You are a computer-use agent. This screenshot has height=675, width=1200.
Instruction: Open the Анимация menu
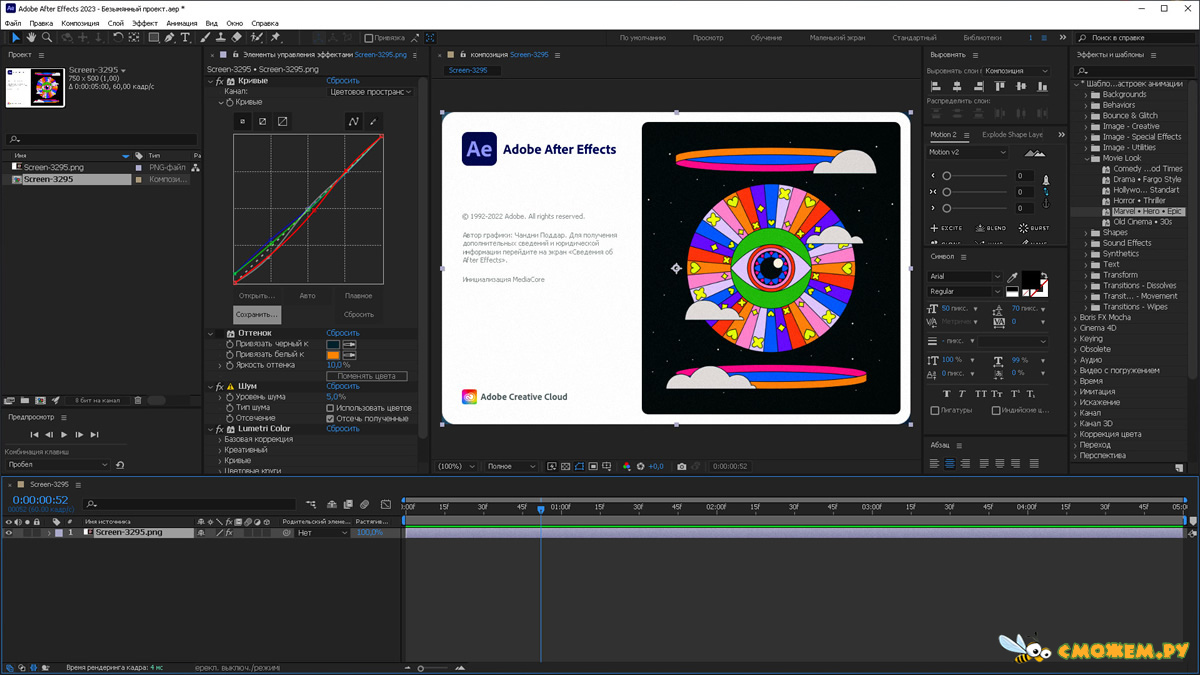point(182,23)
